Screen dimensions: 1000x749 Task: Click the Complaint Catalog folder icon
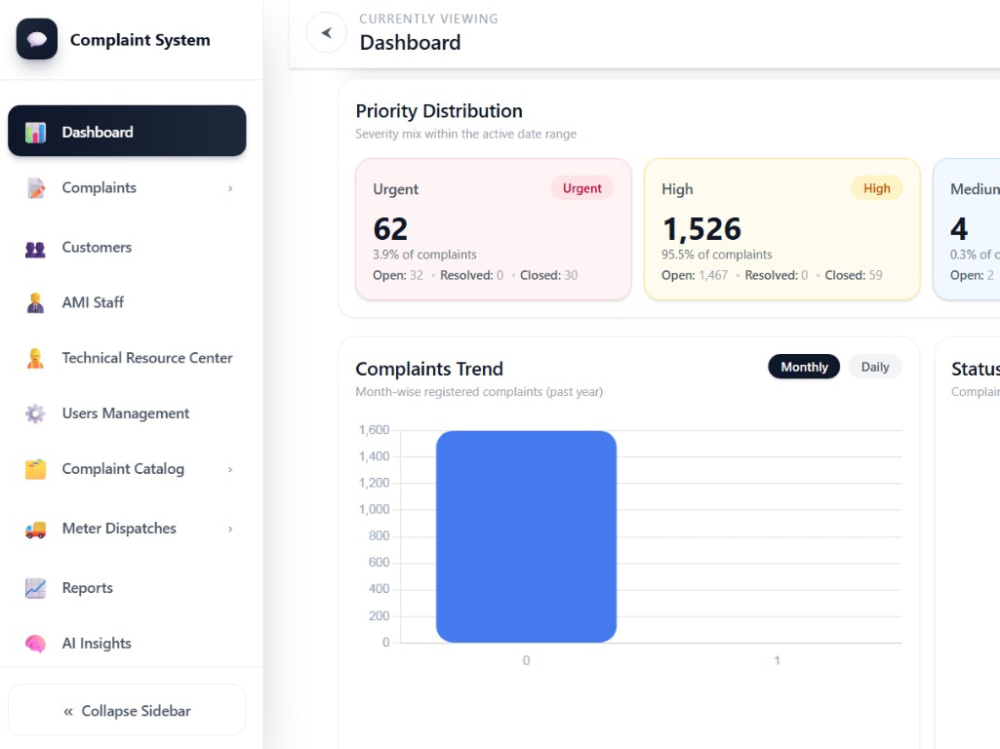coord(35,469)
